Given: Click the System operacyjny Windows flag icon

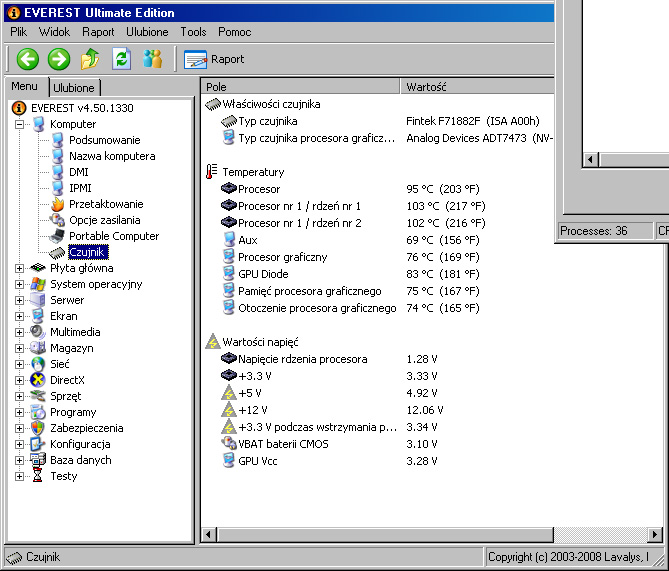Looking at the screenshot, I should (x=38, y=284).
